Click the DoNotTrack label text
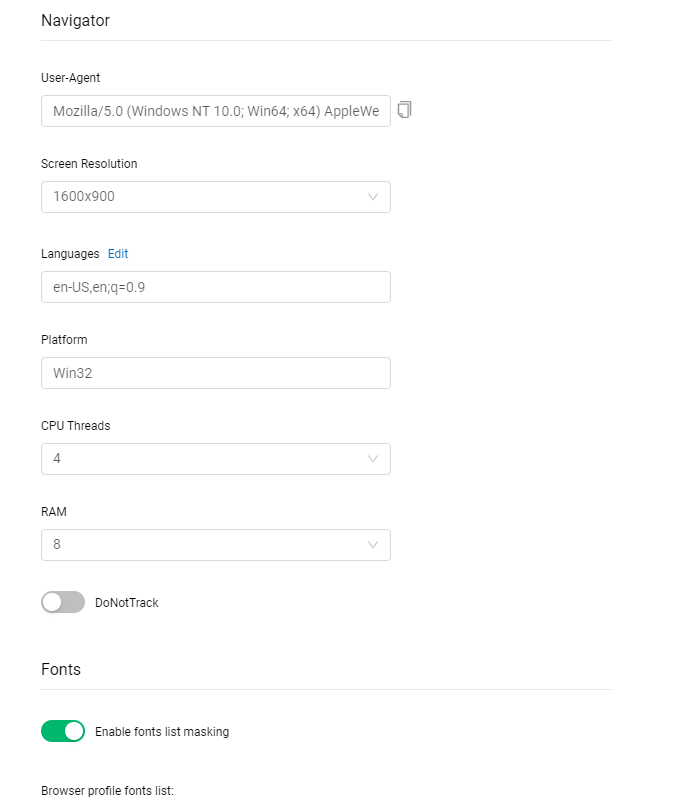The width and height of the screenshot is (698, 811). tap(127, 603)
